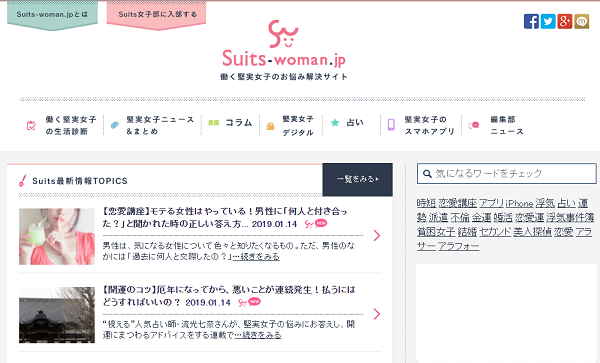Select the 不倫 keyword tag
The width and height of the screenshot is (600, 363).
(x=460, y=218)
